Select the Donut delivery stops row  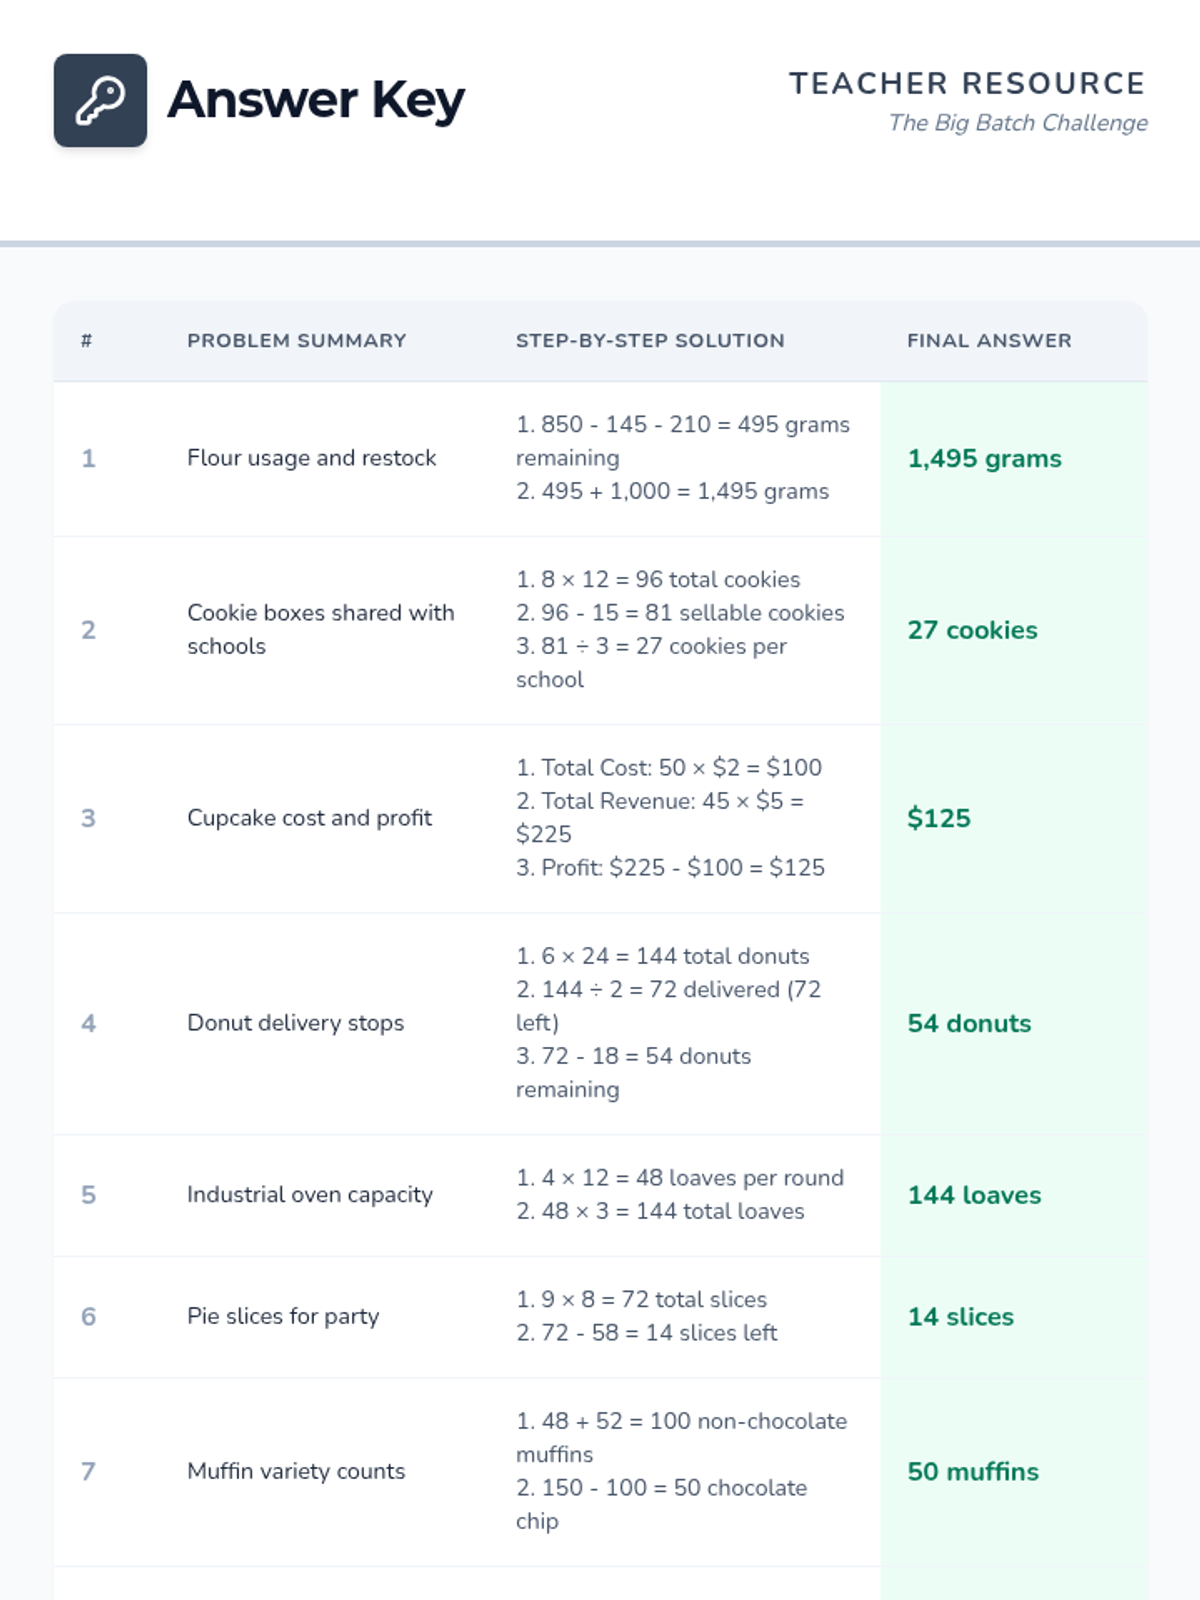[x=600, y=1023]
